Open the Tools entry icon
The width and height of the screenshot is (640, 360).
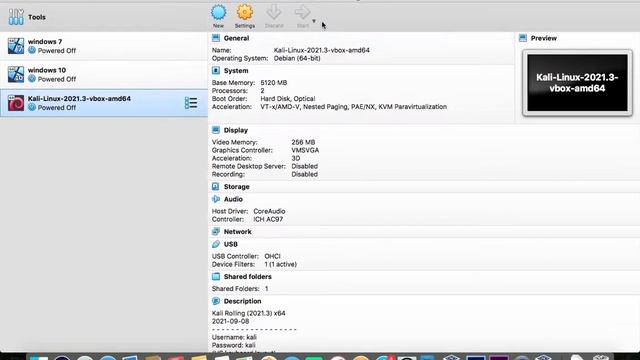(x=16, y=17)
